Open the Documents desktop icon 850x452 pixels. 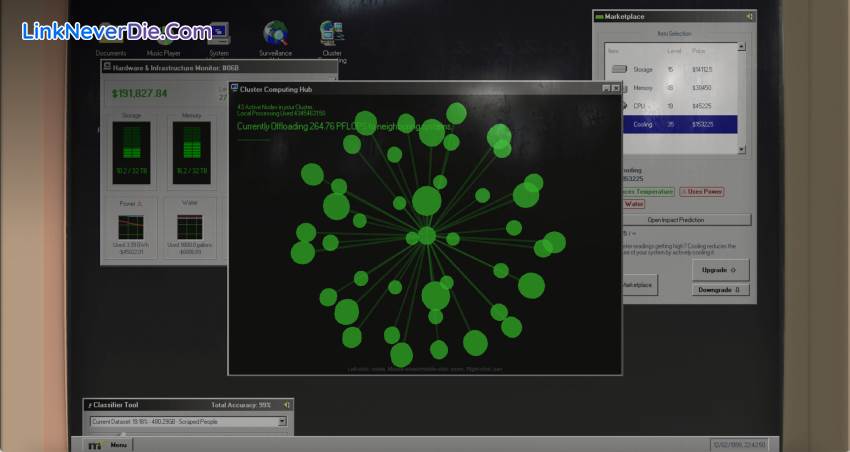110,40
